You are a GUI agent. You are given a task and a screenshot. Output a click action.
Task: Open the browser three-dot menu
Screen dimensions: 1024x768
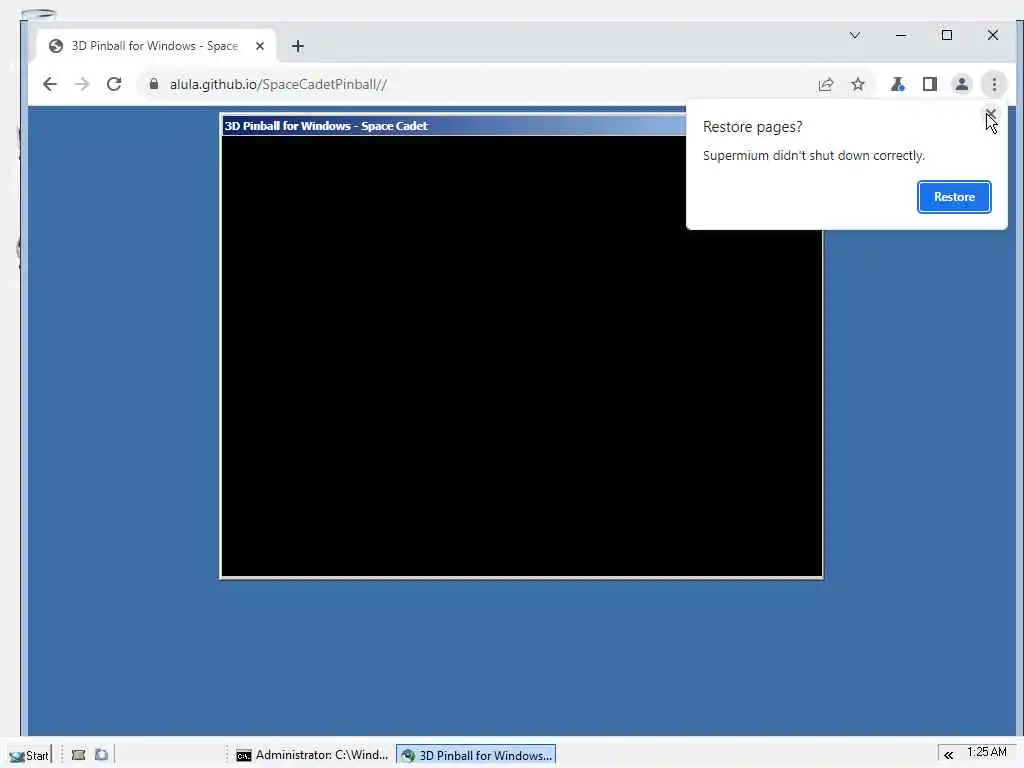tap(994, 84)
